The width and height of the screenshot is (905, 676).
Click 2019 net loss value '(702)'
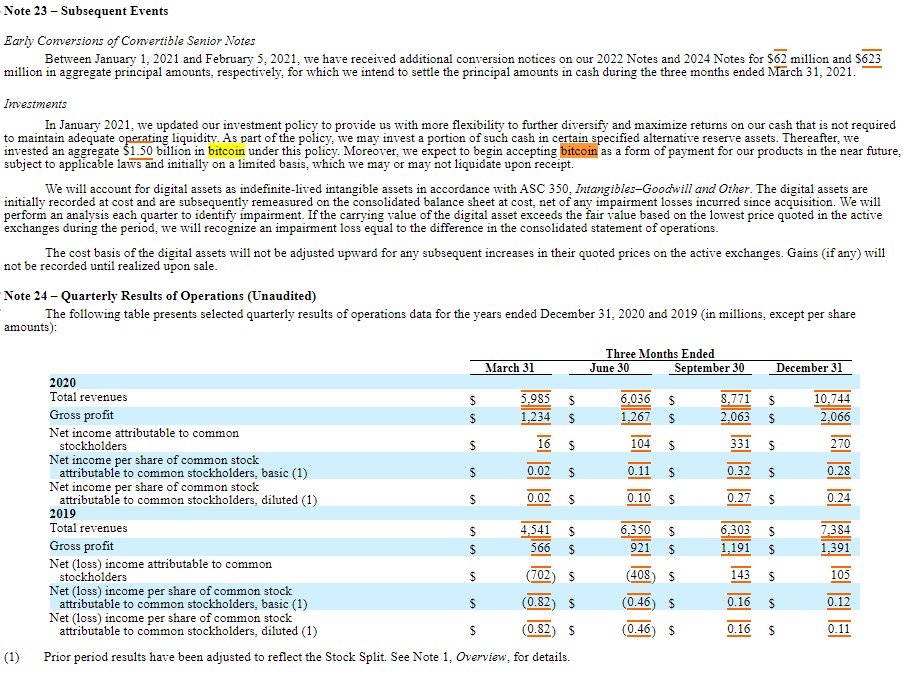(x=540, y=575)
